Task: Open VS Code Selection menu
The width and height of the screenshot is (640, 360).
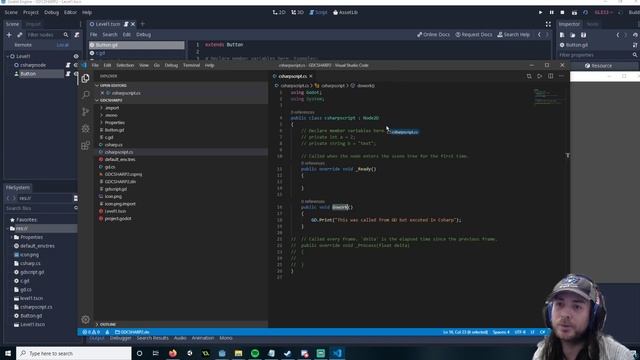Action: coord(125,65)
